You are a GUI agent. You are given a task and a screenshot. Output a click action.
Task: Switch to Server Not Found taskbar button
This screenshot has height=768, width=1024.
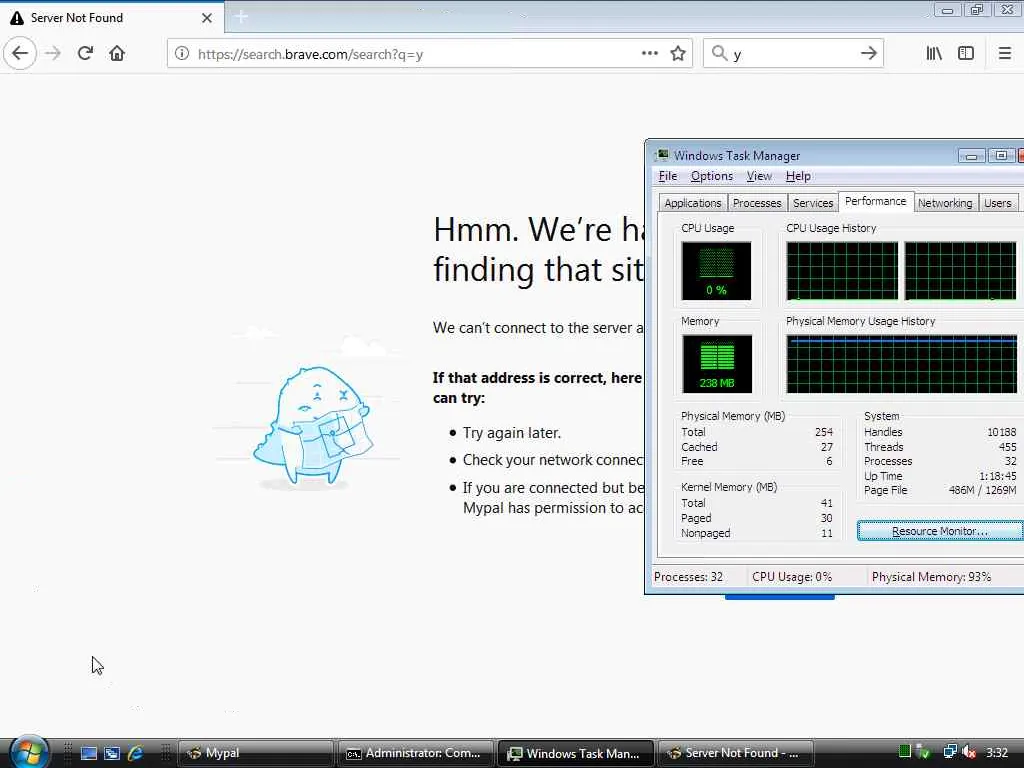click(736, 753)
